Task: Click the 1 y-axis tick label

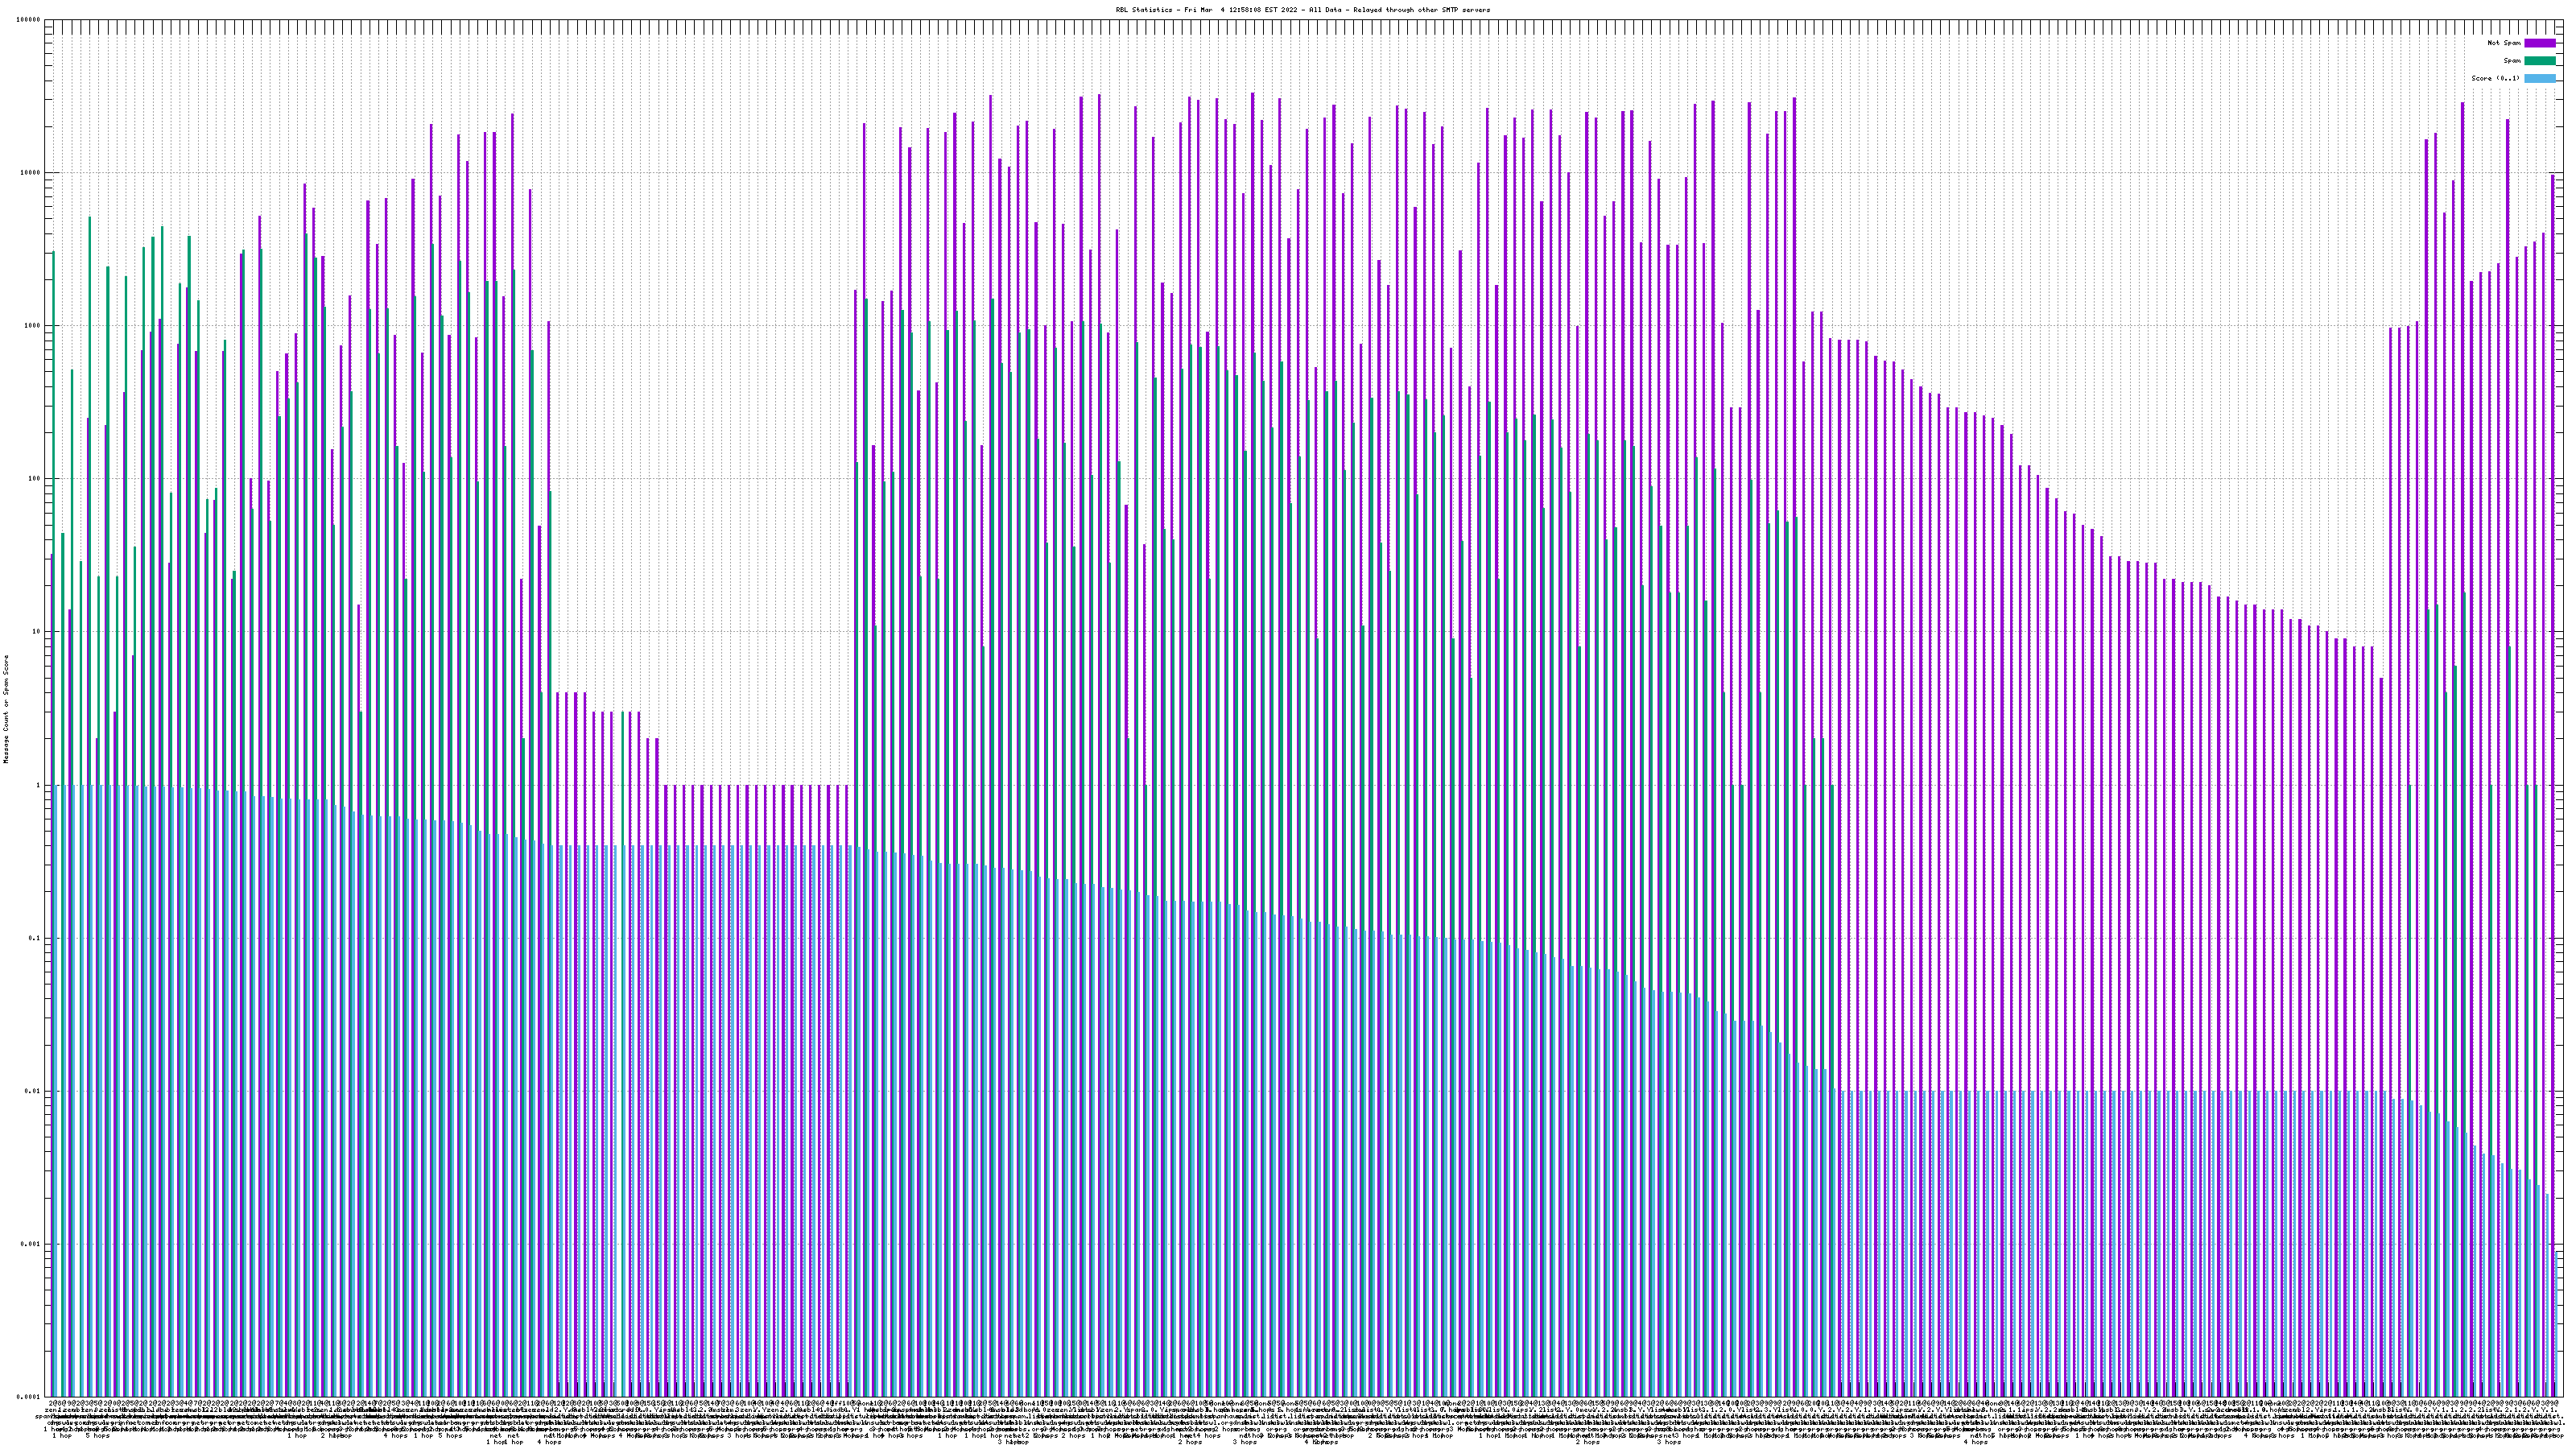Action: [39, 785]
